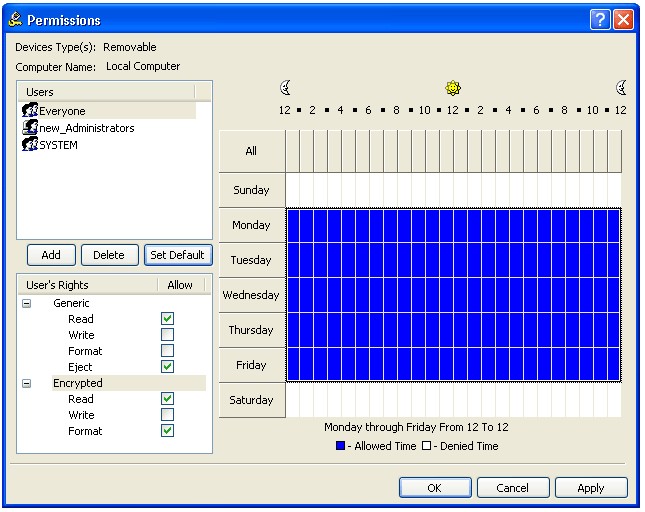Image resolution: width=645 pixels, height=512 pixels.
Task: Click the User's Rights column header
Action: coord(88,285)
